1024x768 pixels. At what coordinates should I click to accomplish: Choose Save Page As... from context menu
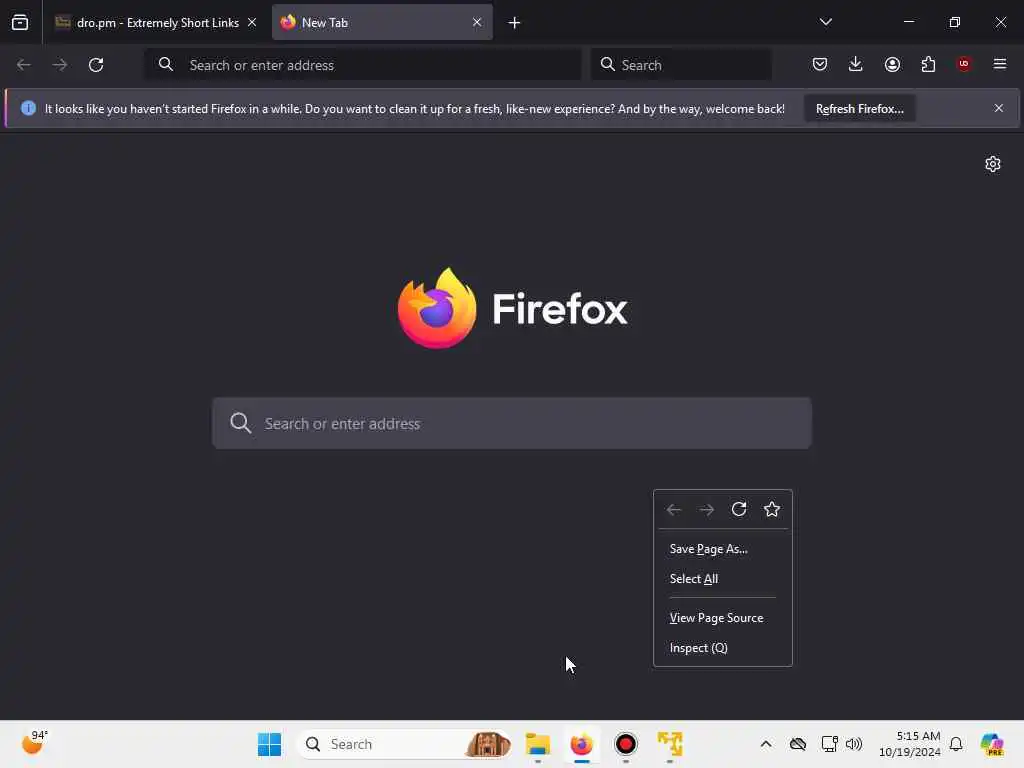[x=723, y=549]
